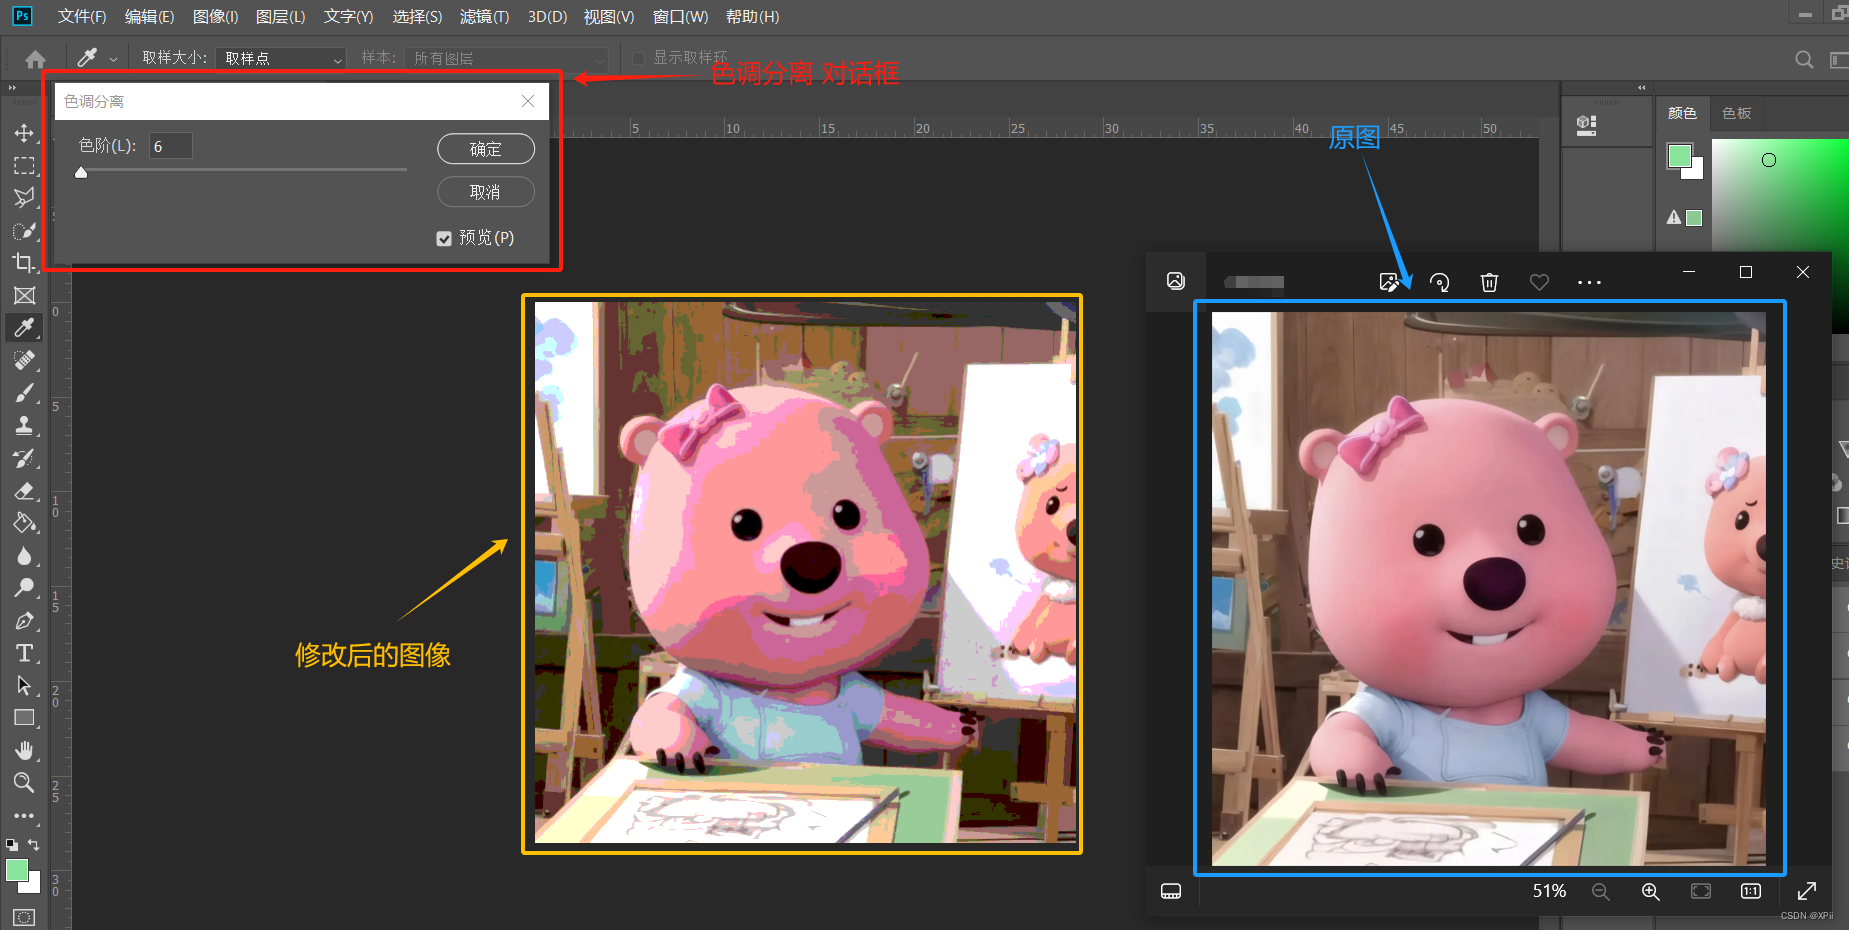
Task: Click the 色阶(L) value input field
Action: tap(171, 146)
